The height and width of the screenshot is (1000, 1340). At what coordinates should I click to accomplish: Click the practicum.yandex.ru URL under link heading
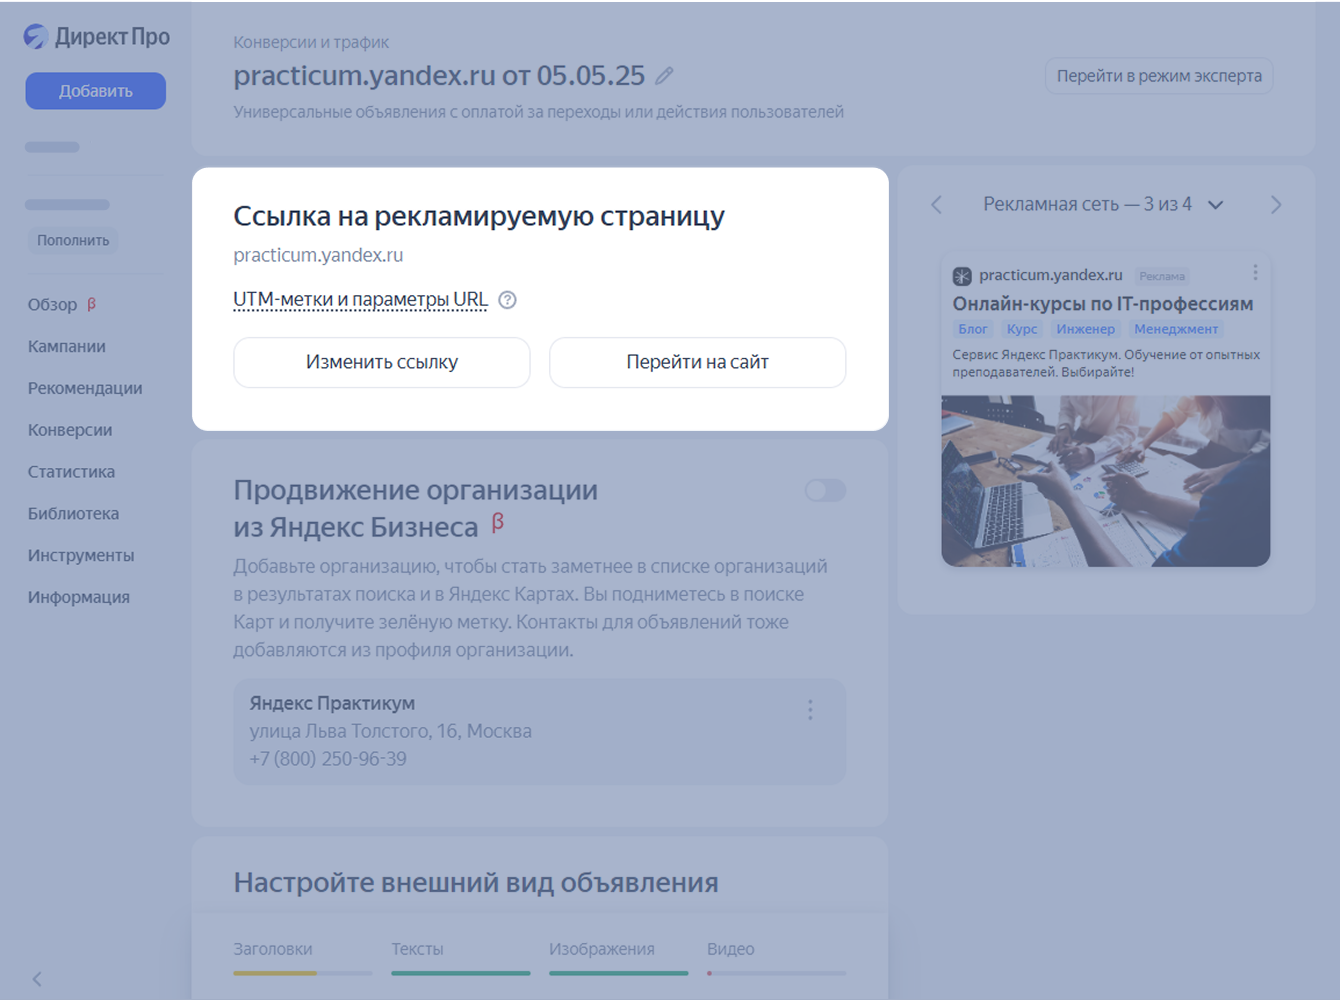318,255
